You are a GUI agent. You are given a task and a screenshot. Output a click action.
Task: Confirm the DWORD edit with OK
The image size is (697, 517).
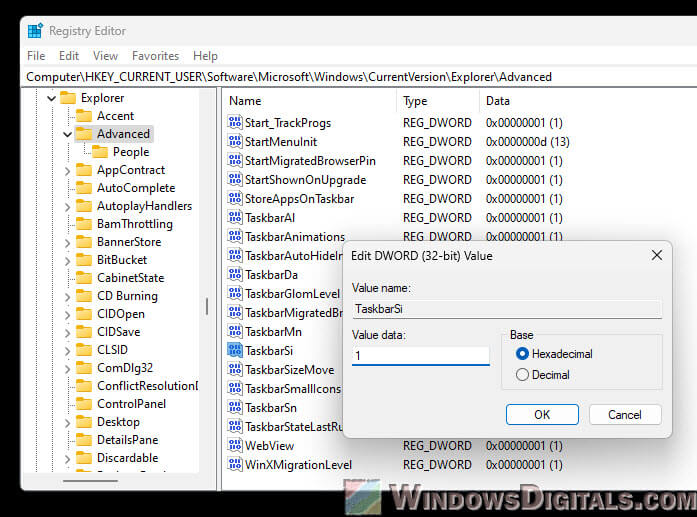click(542, 414)
